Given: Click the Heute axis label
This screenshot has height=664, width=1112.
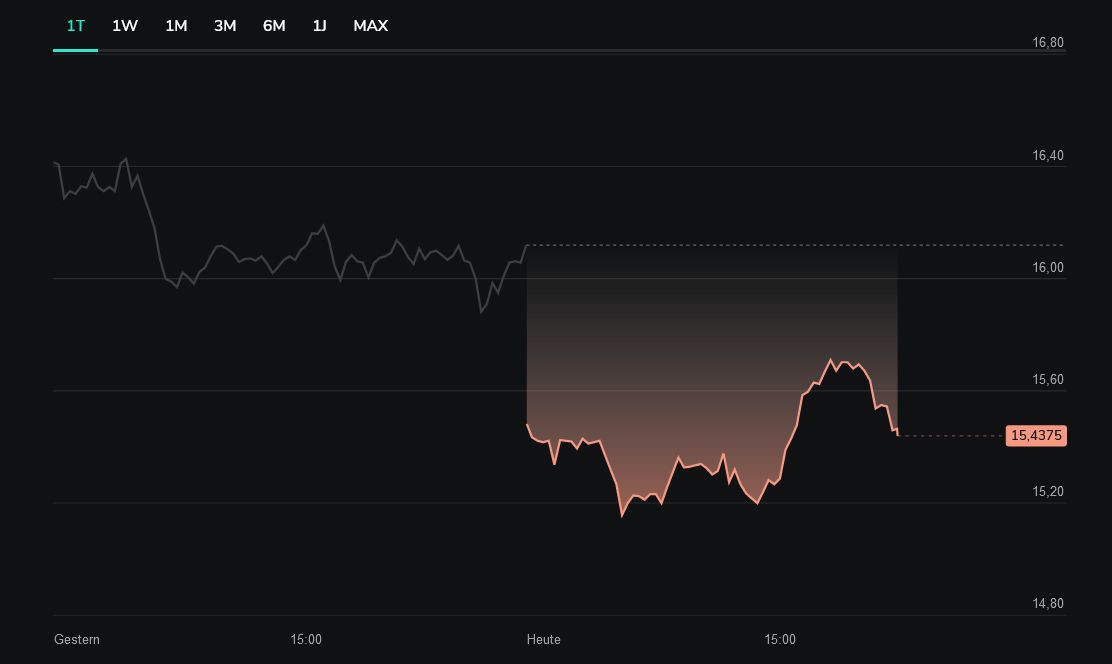Looking at the screenshot, I should 543,639.
